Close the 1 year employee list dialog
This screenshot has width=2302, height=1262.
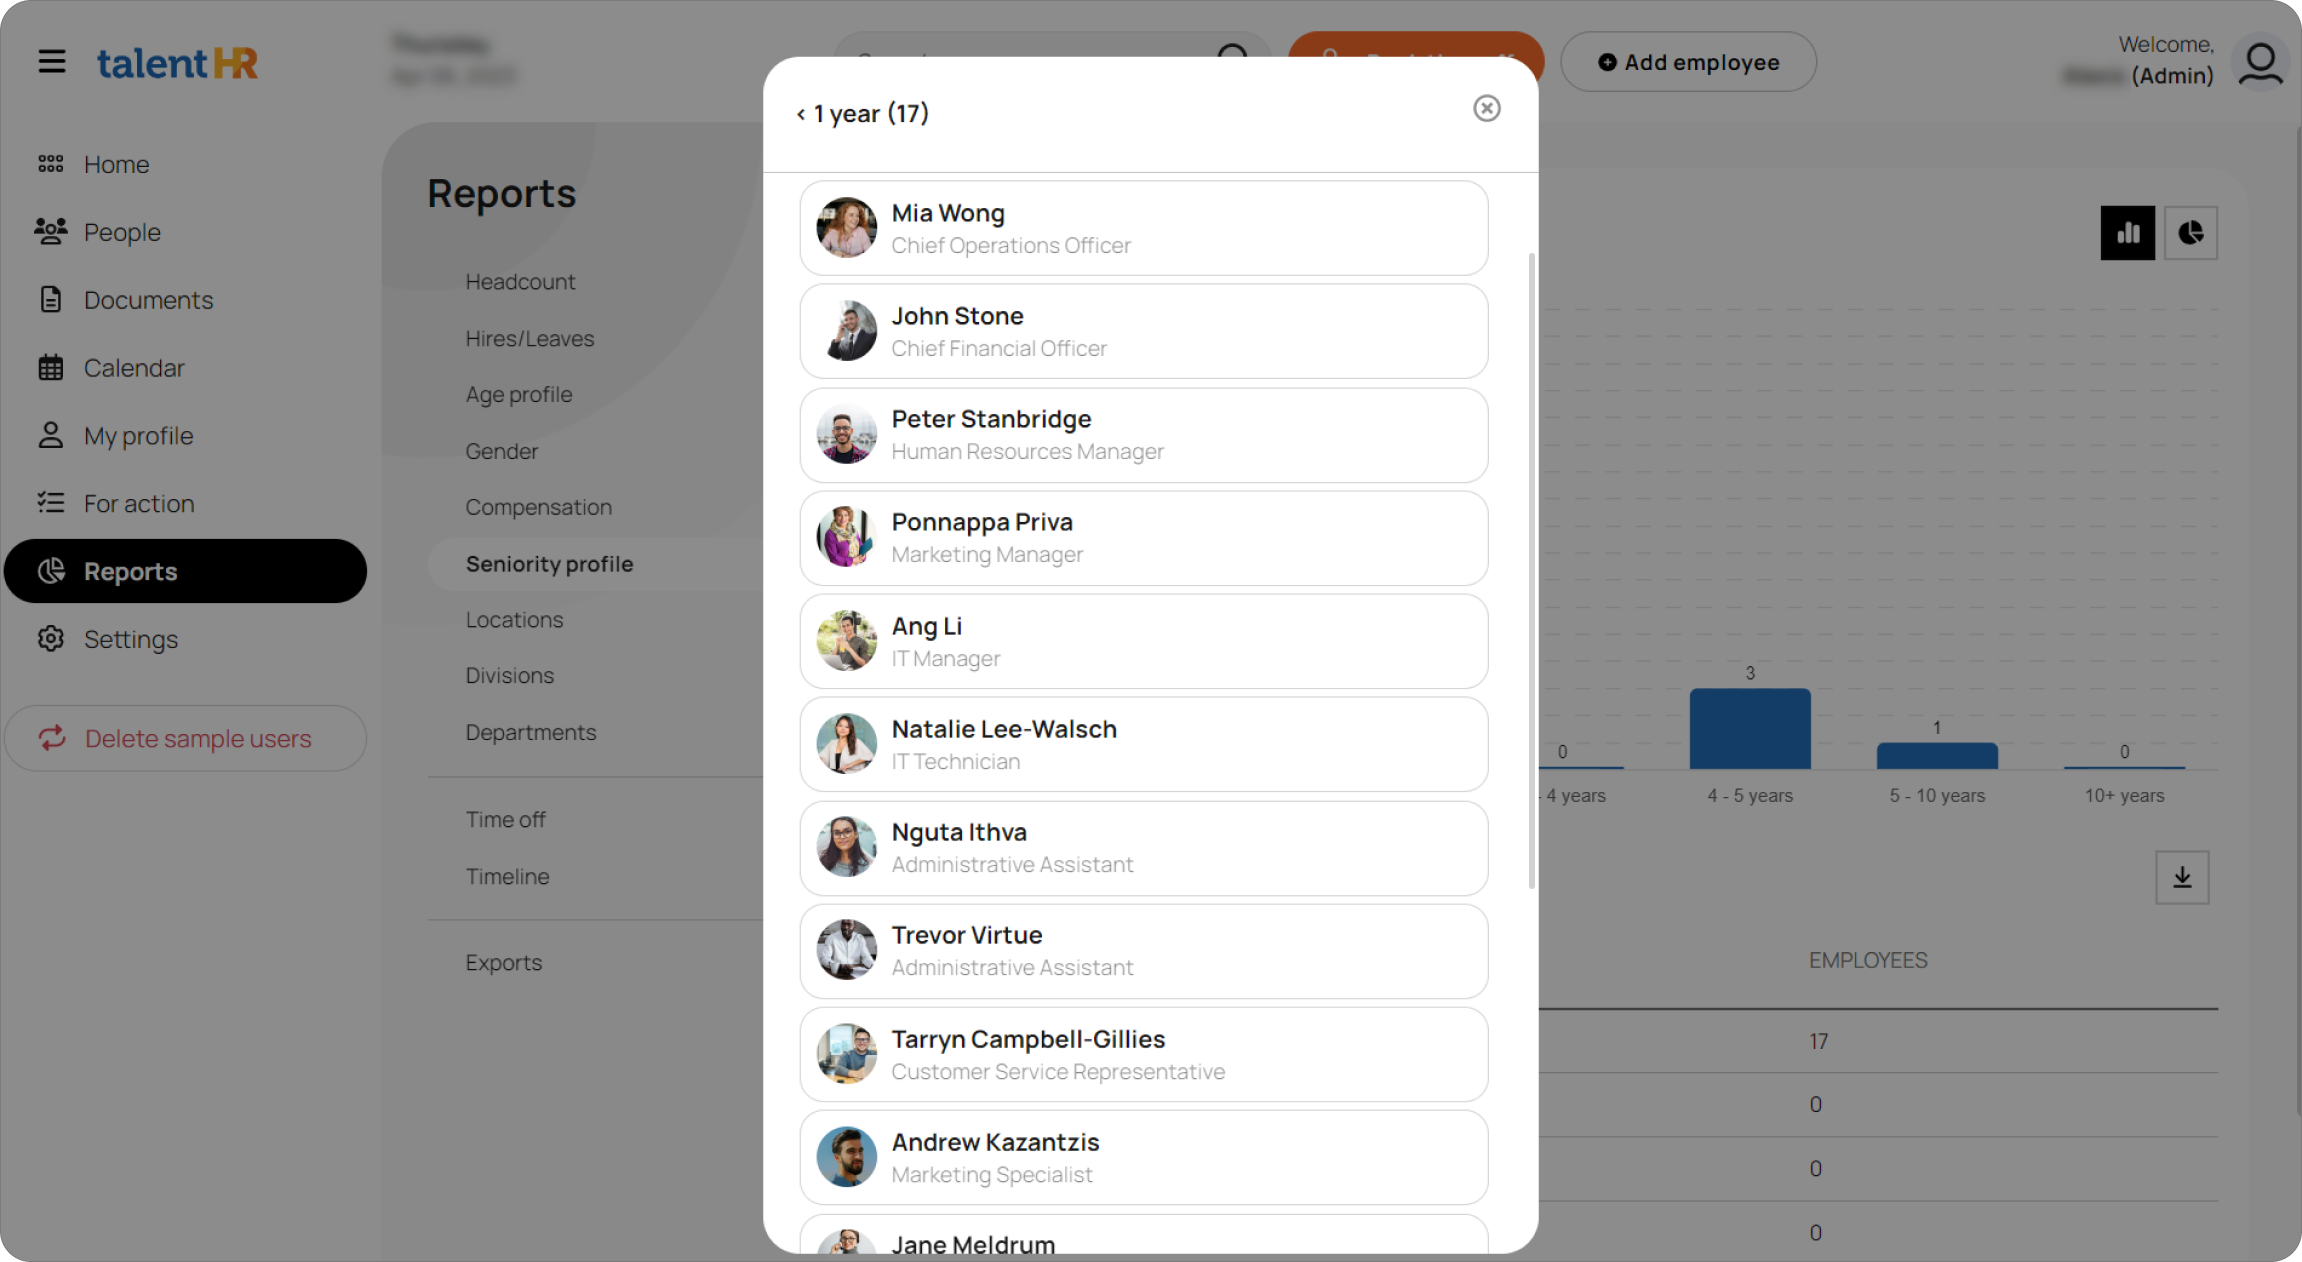[x=1487, y=108]
